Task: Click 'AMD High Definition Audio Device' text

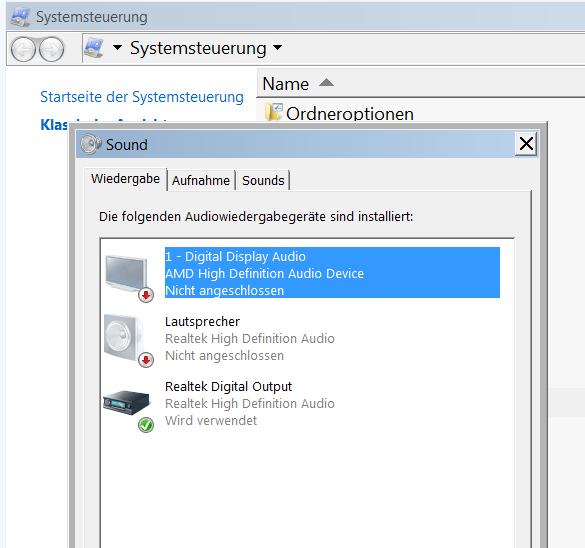Action: click(x=265, y=273)
